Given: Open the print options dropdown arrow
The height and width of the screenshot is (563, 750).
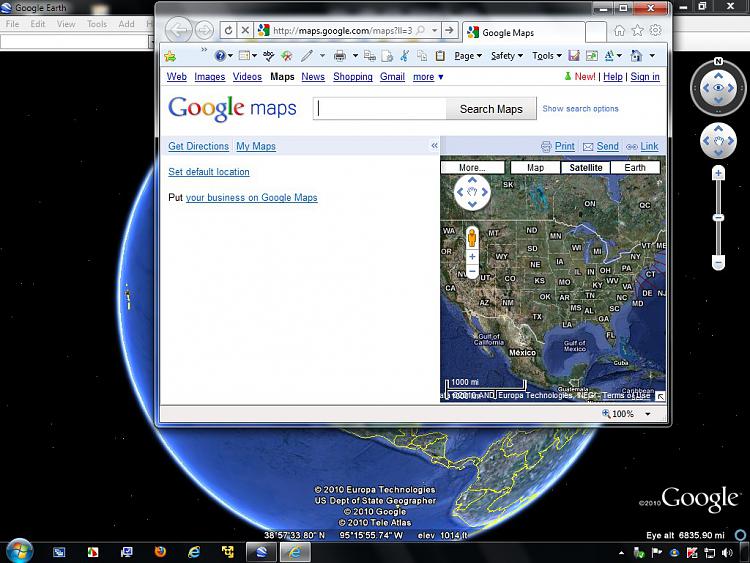Looking at the screenshot, I should [x=355, y=56].
